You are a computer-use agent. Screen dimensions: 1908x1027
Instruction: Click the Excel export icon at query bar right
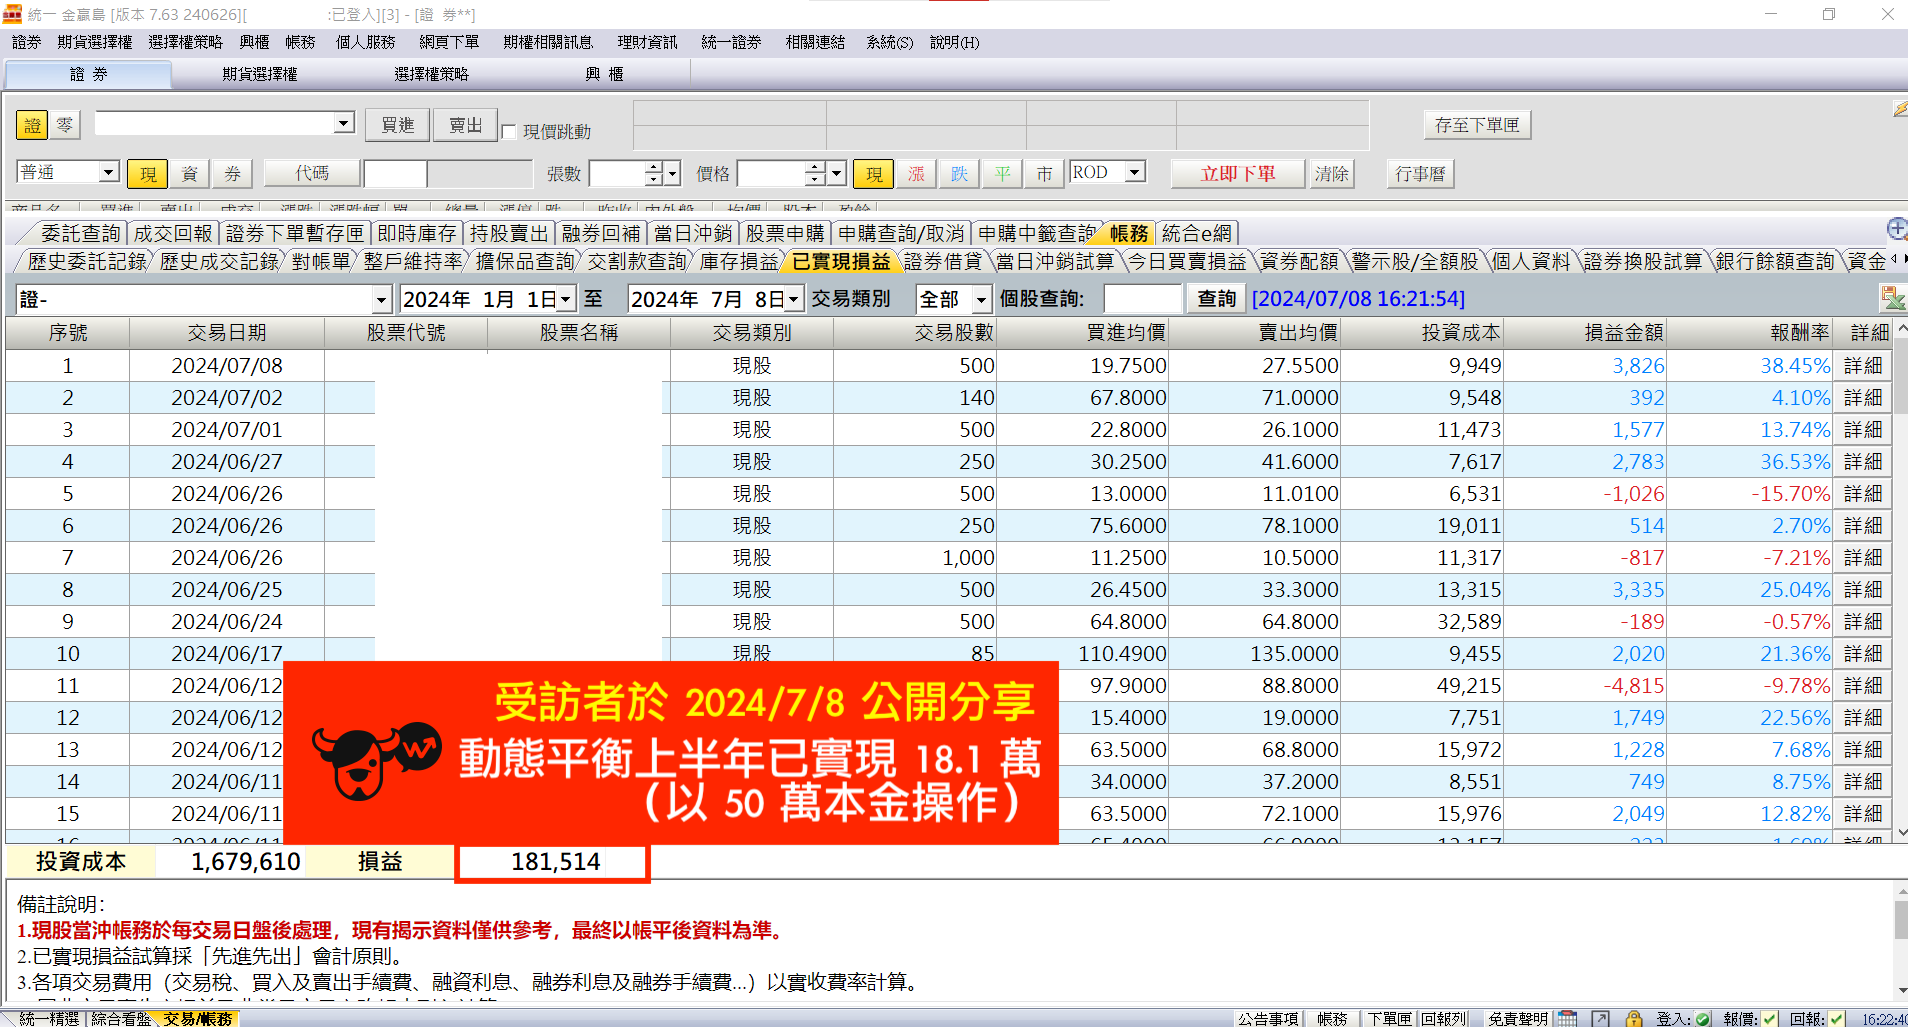pyautogui.click(x=1892, y=298)
